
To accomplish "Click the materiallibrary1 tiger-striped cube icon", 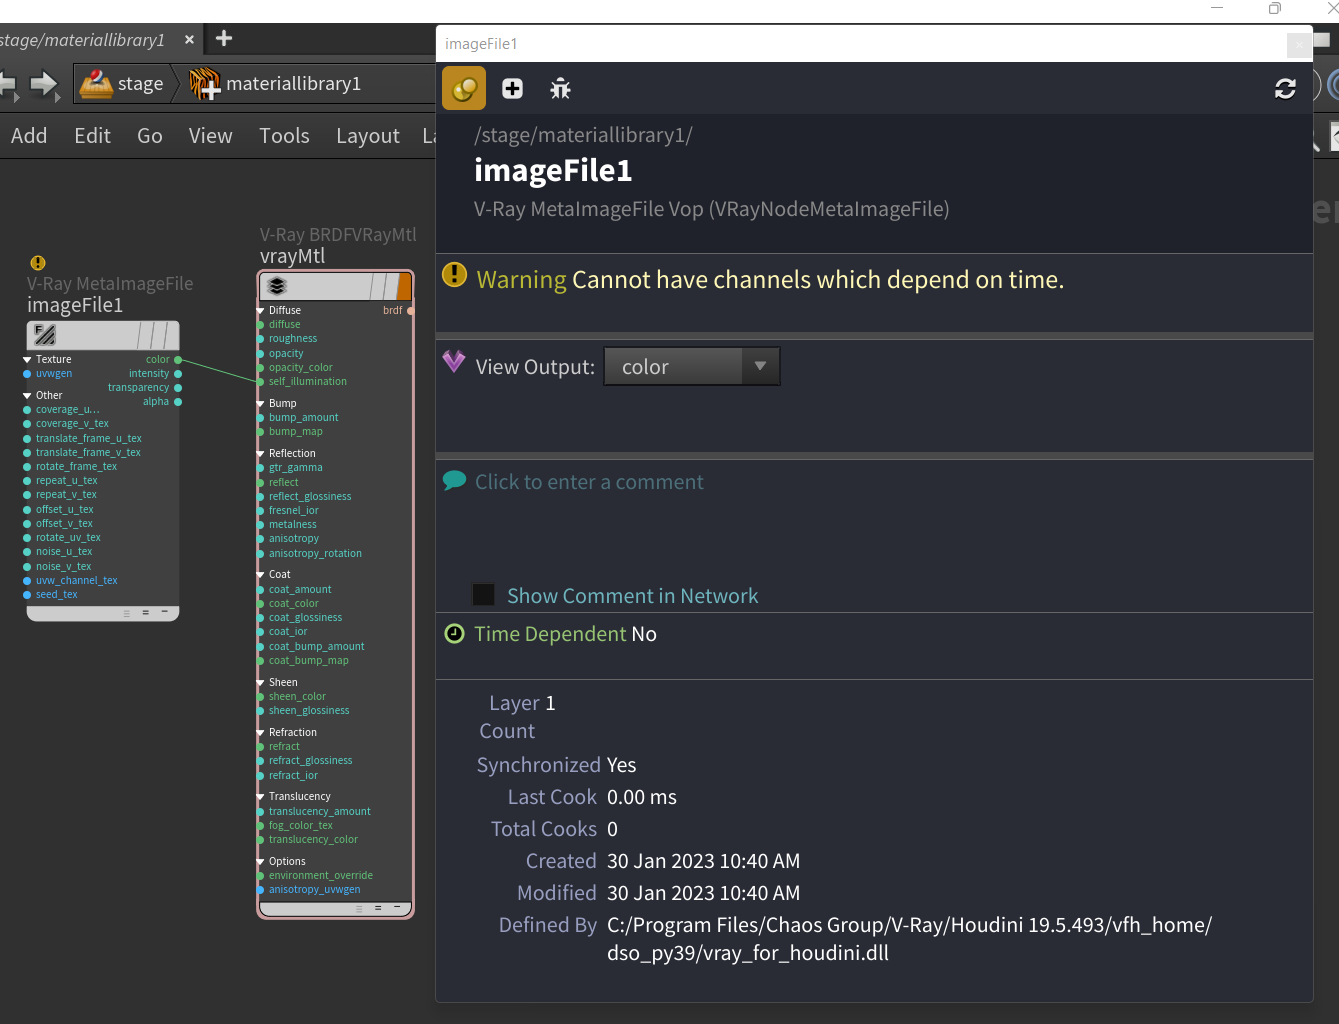I will pos(205,84).
